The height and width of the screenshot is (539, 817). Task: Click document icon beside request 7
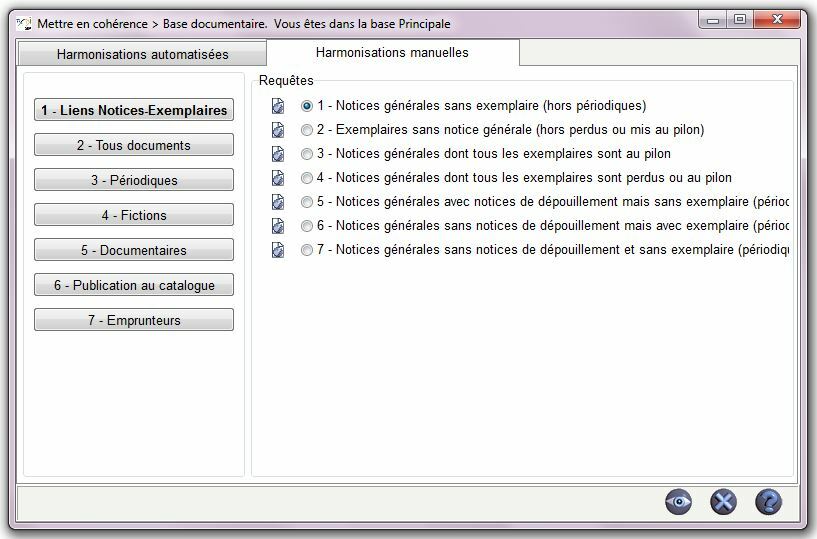coord(278,250)
